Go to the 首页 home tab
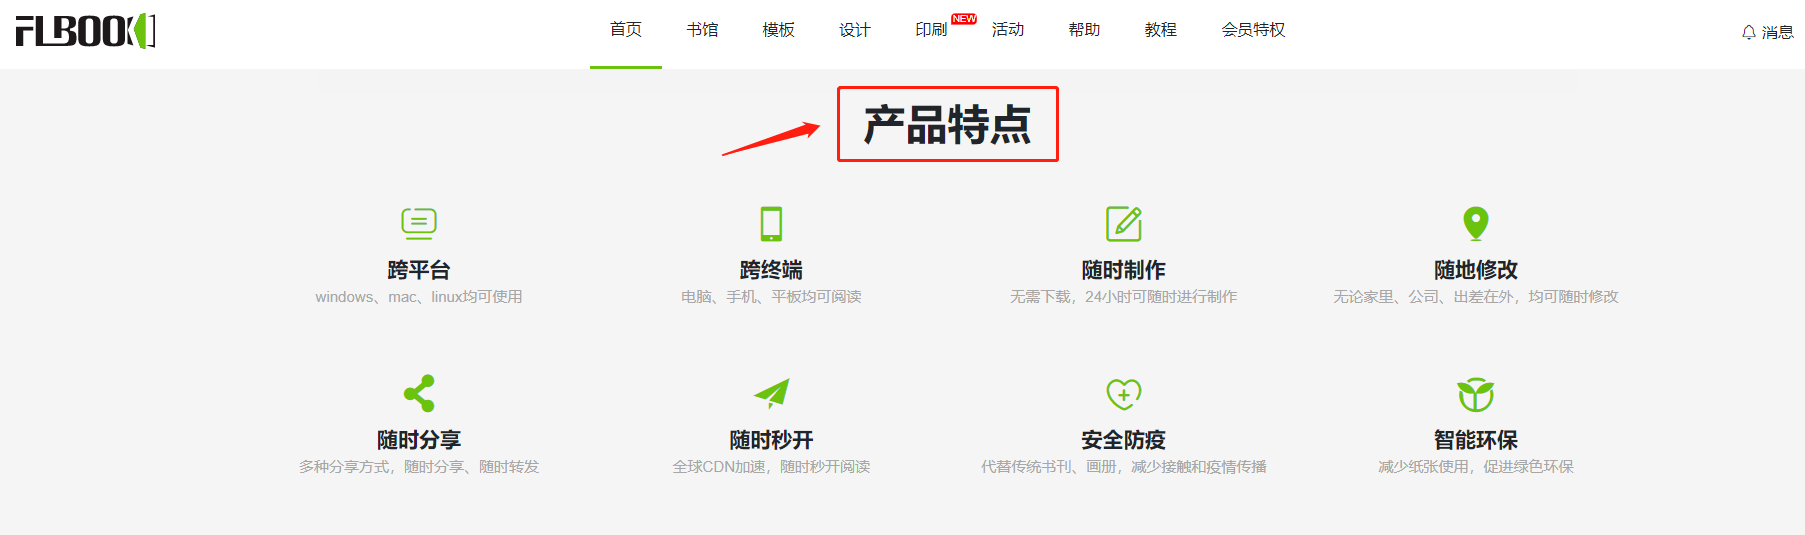This screenshot has height=535, width=1805. coord(626,30)
